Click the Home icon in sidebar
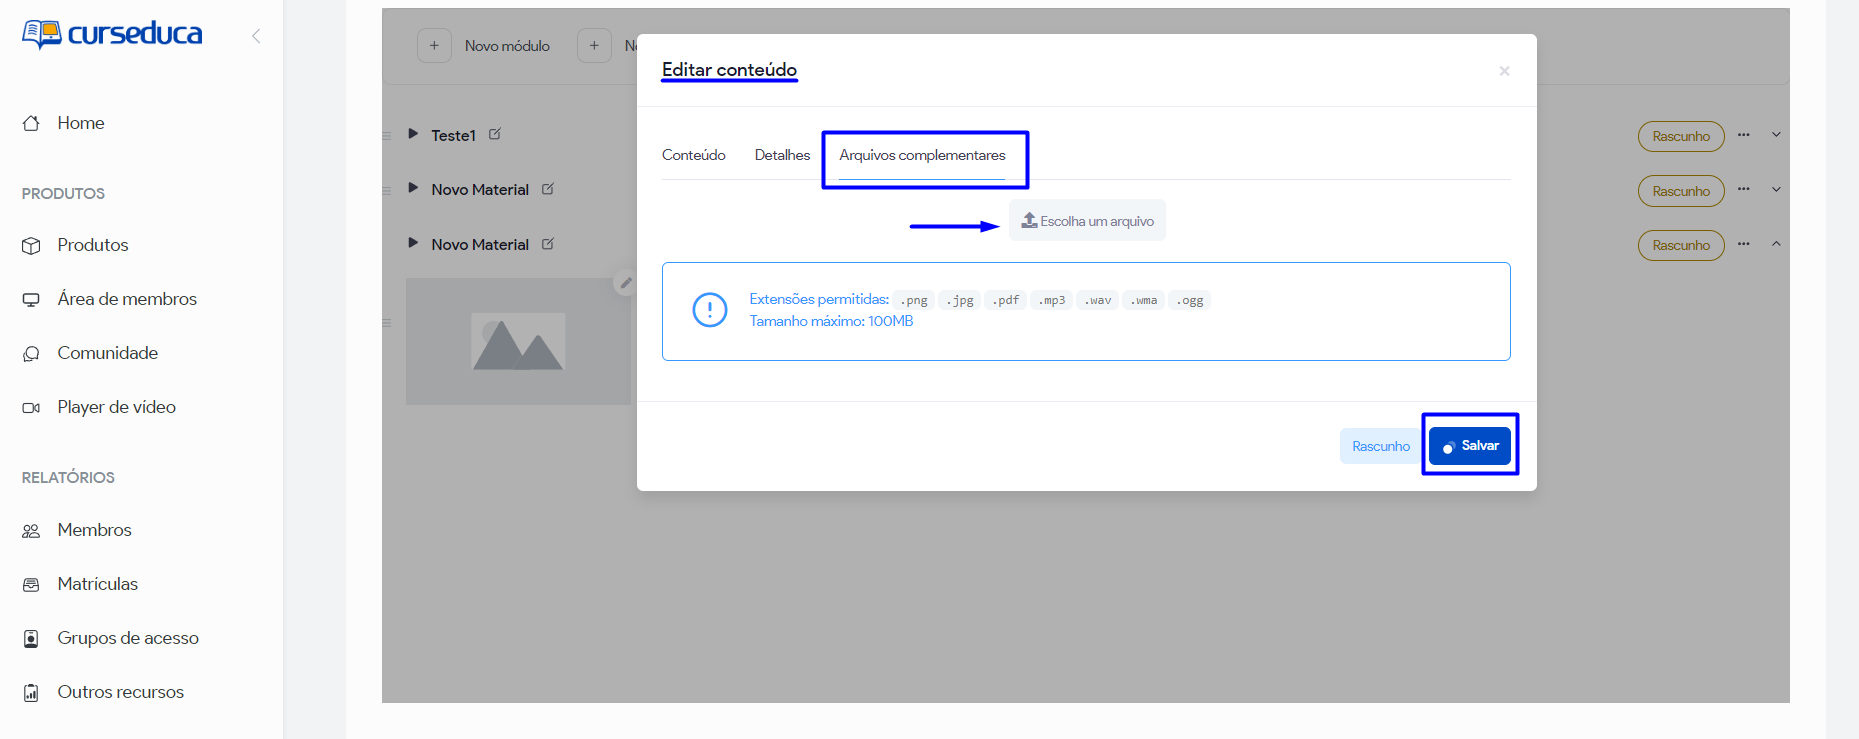The image size is (1859, 739). coord(31,123)
